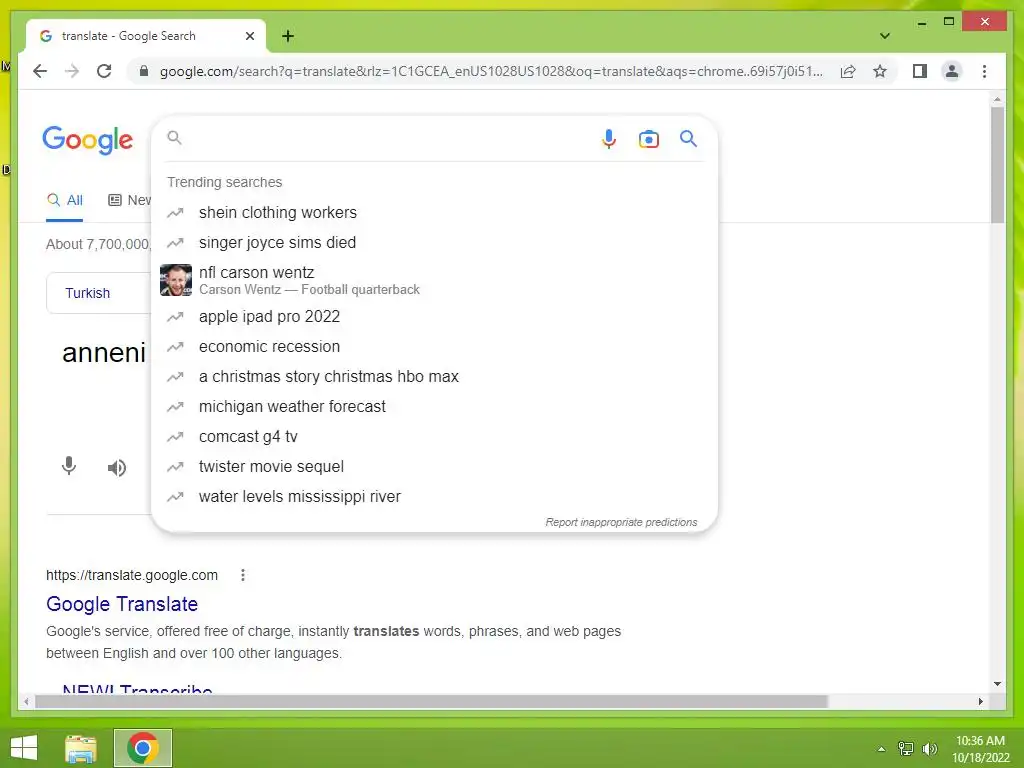Screen dimensions: 1024x768
Task: Show hidden system tray icons
Action: click(x=881, y=749)
